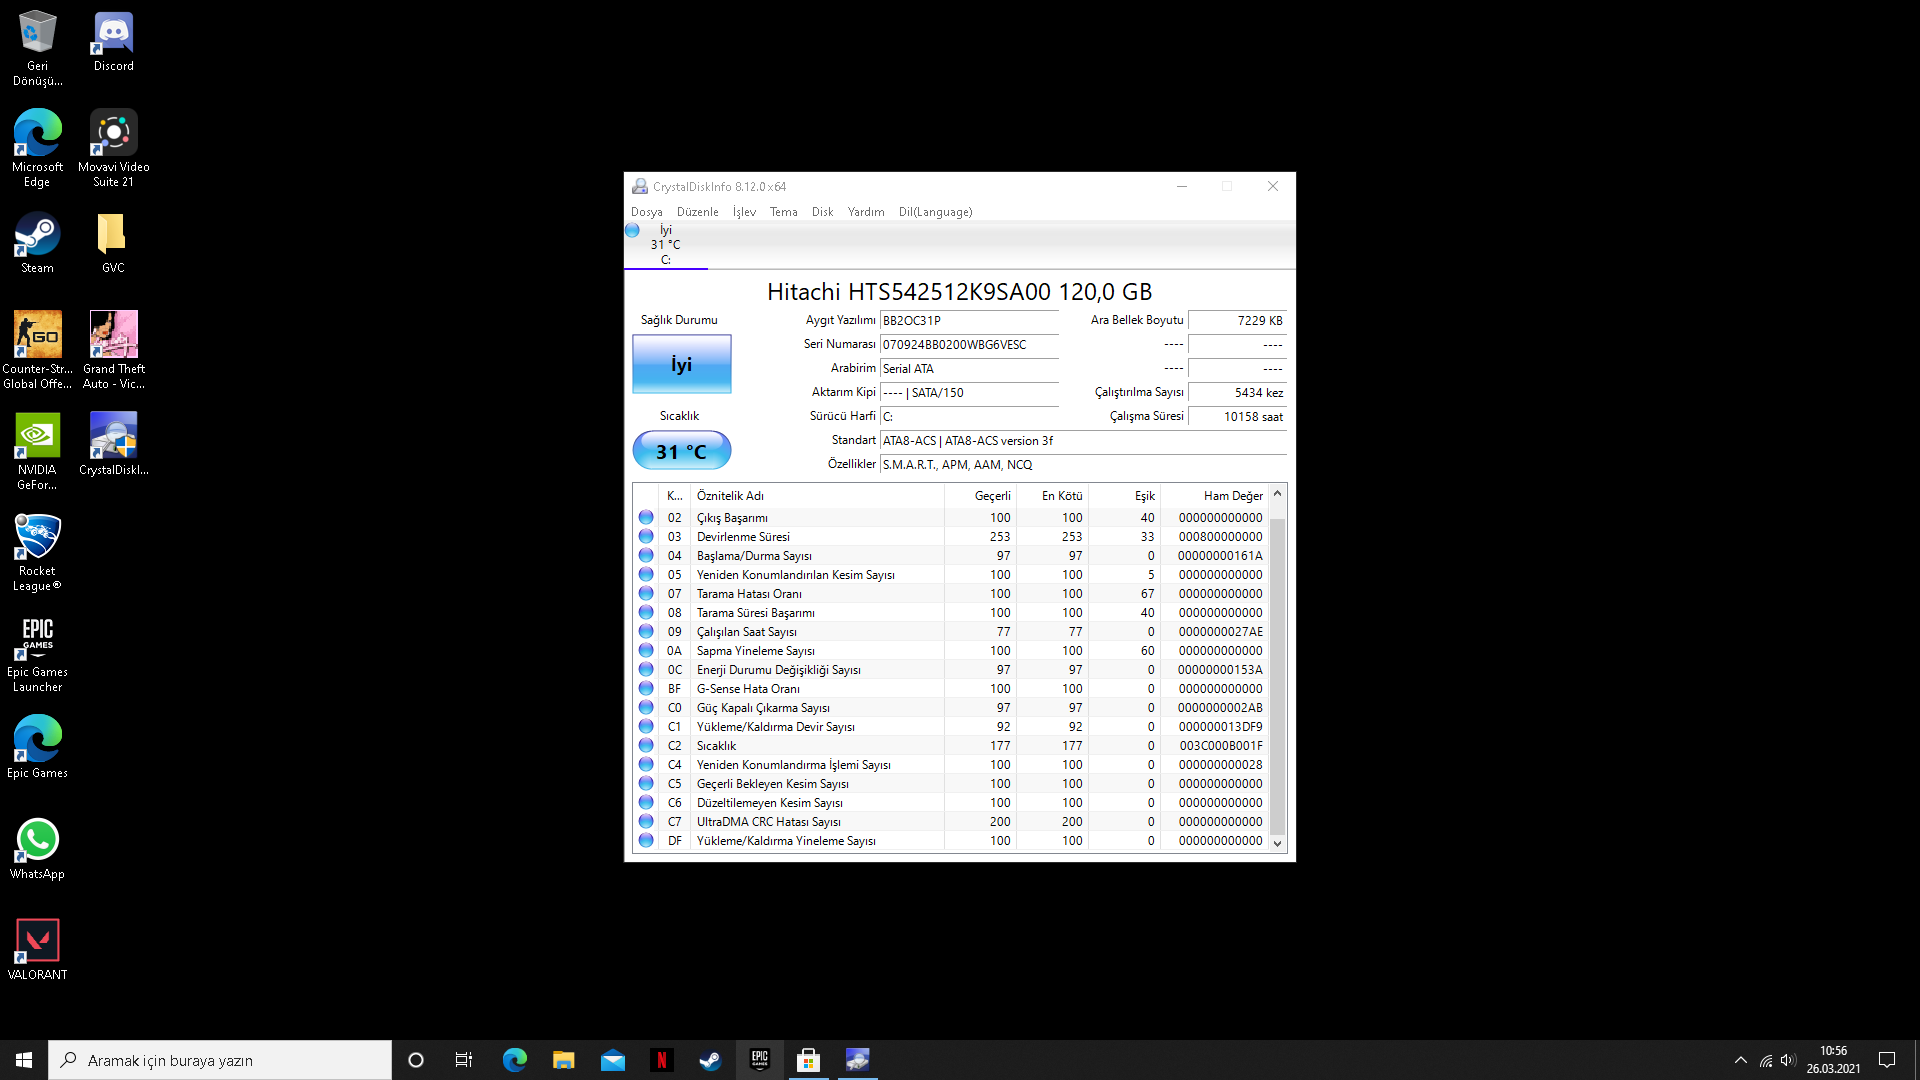Screen dimensions: 1920x1080
Task: Click the blue status circle for the Sıcaklık (C2) attribute row
Action: pyautogui.click(x=646, y=745)
